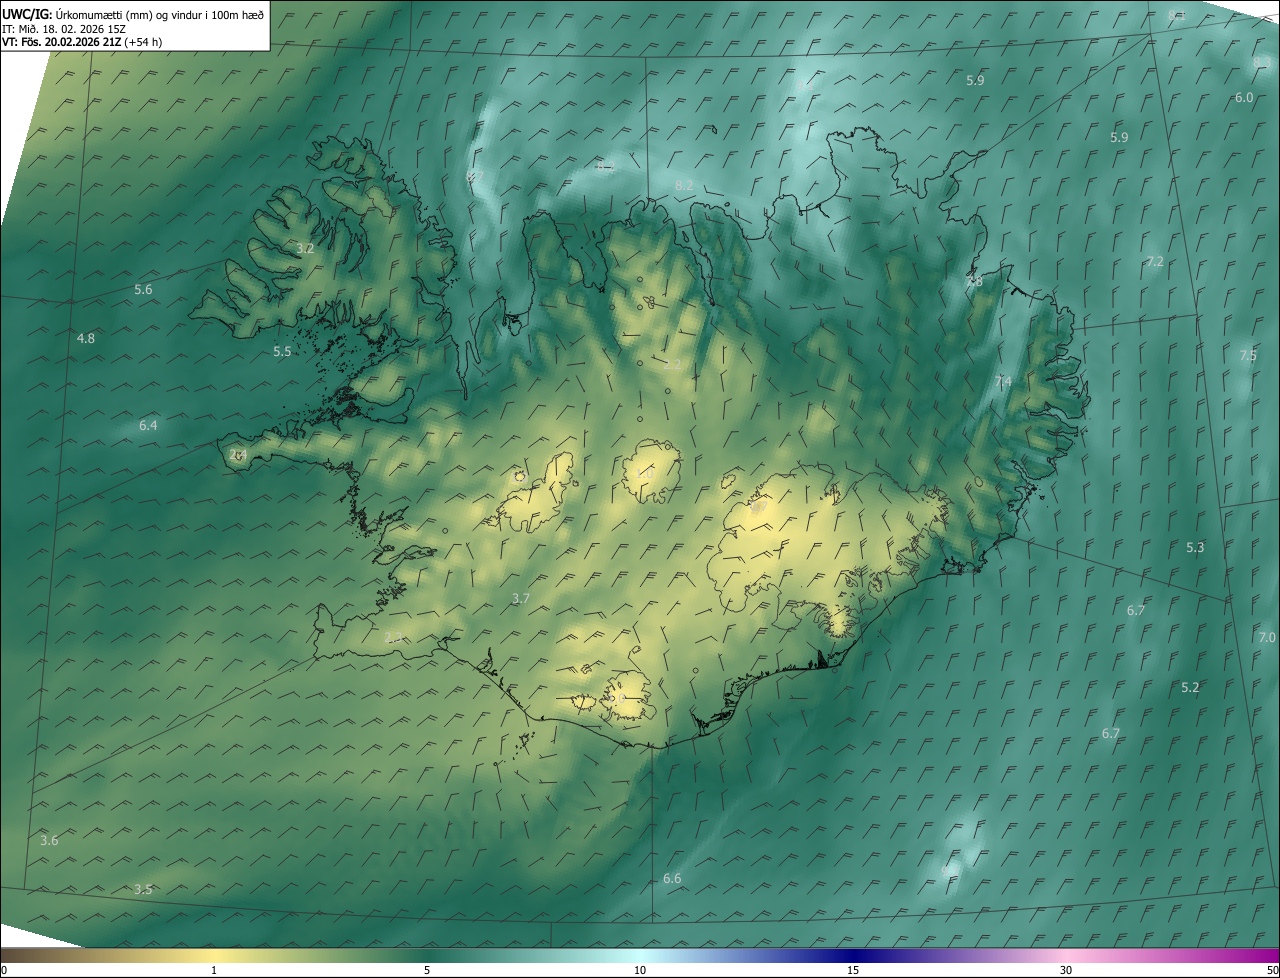
Task: Click the 5.2 value label
Action: (1190, 687)
